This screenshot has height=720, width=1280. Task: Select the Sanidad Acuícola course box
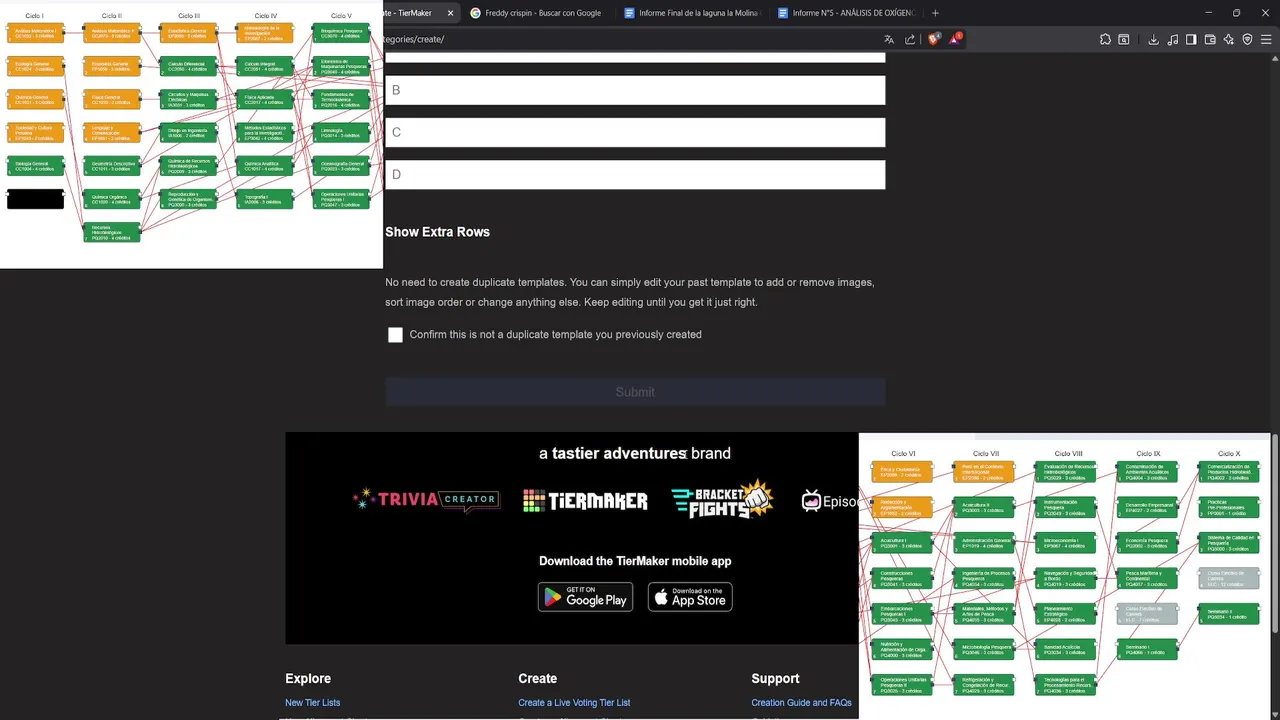1066,649
